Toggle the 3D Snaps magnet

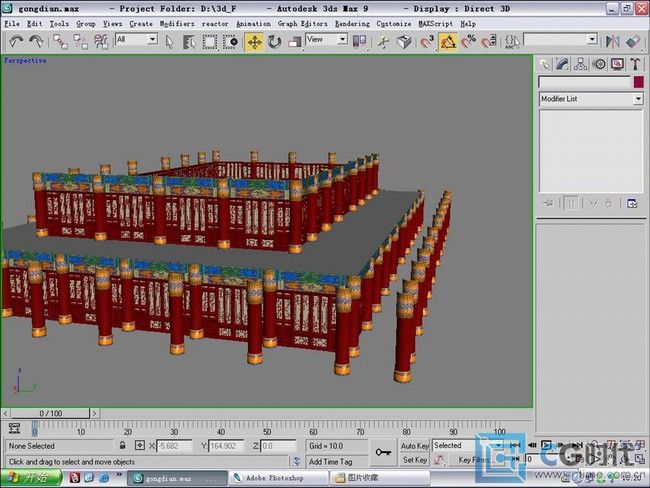tap(427, 42)
